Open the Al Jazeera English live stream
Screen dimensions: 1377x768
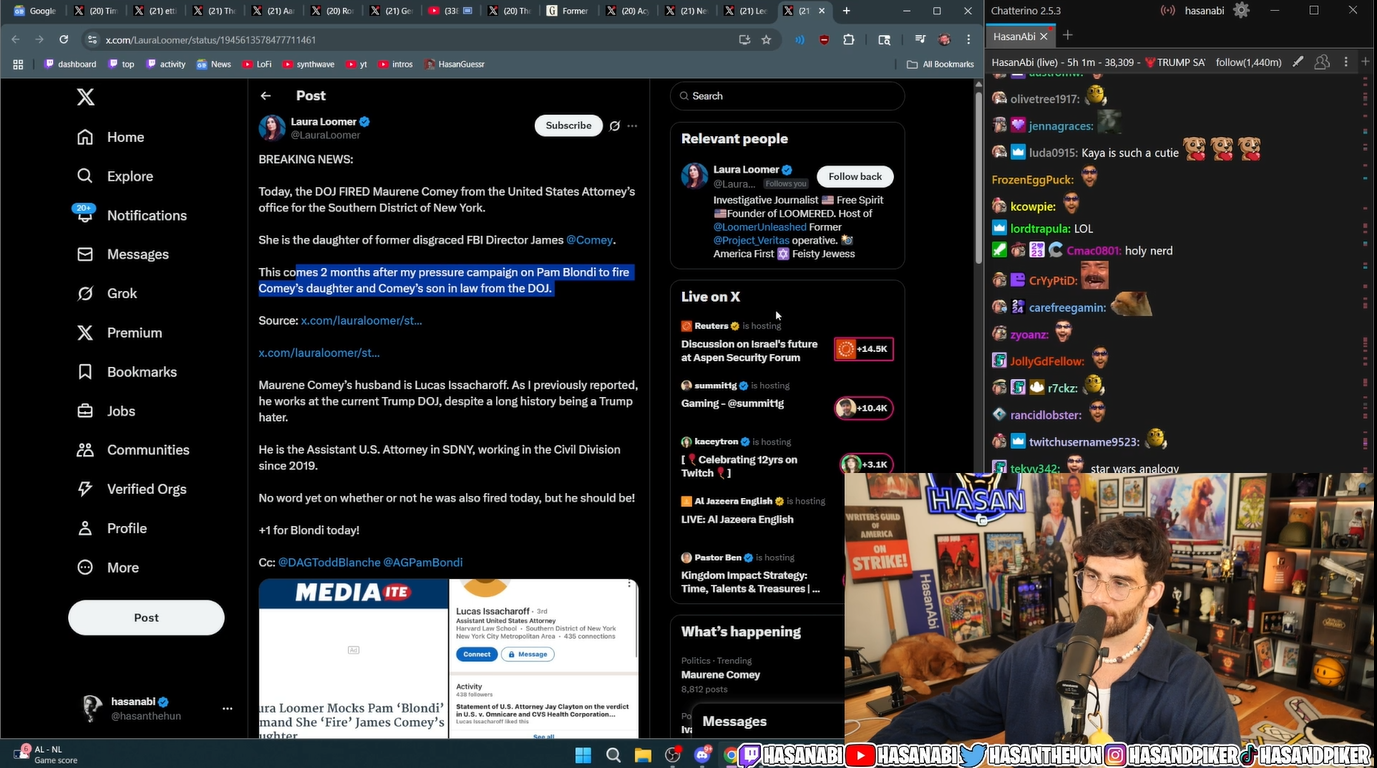[x=737, y=519]
